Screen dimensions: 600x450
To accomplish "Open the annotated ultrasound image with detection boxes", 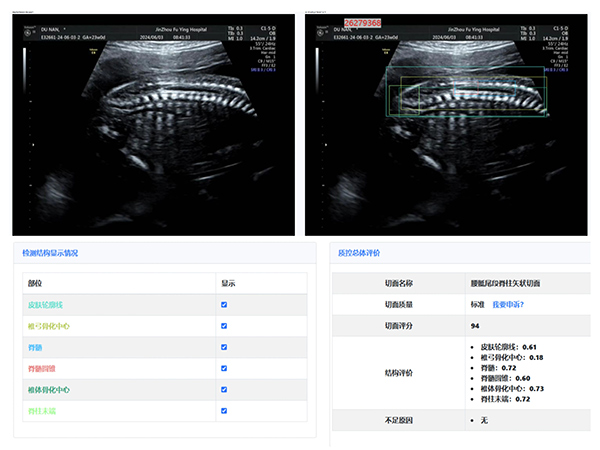I will tap(446, 125).
